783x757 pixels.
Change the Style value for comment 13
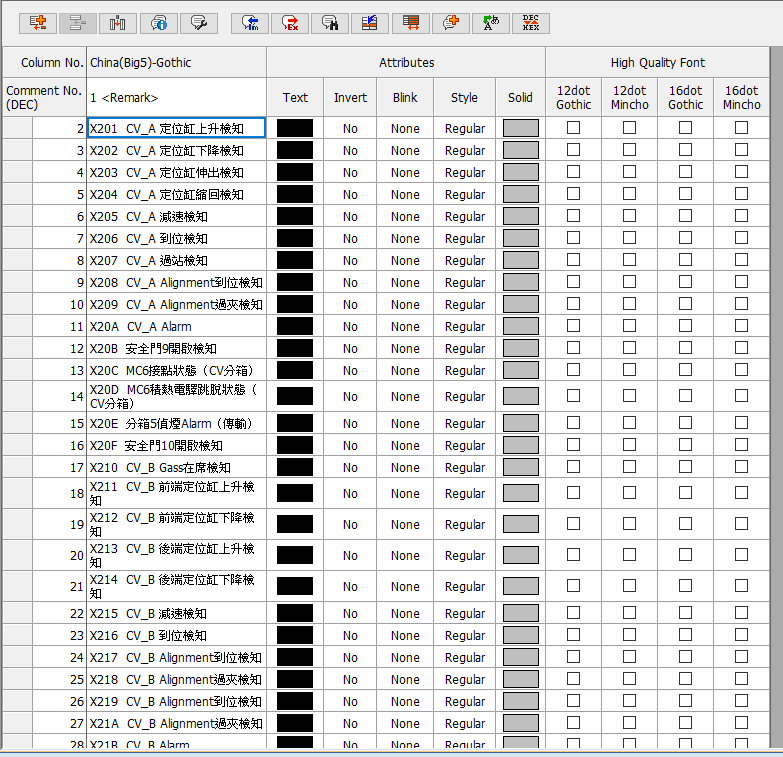pyautogui.click(x=464, y=370)
